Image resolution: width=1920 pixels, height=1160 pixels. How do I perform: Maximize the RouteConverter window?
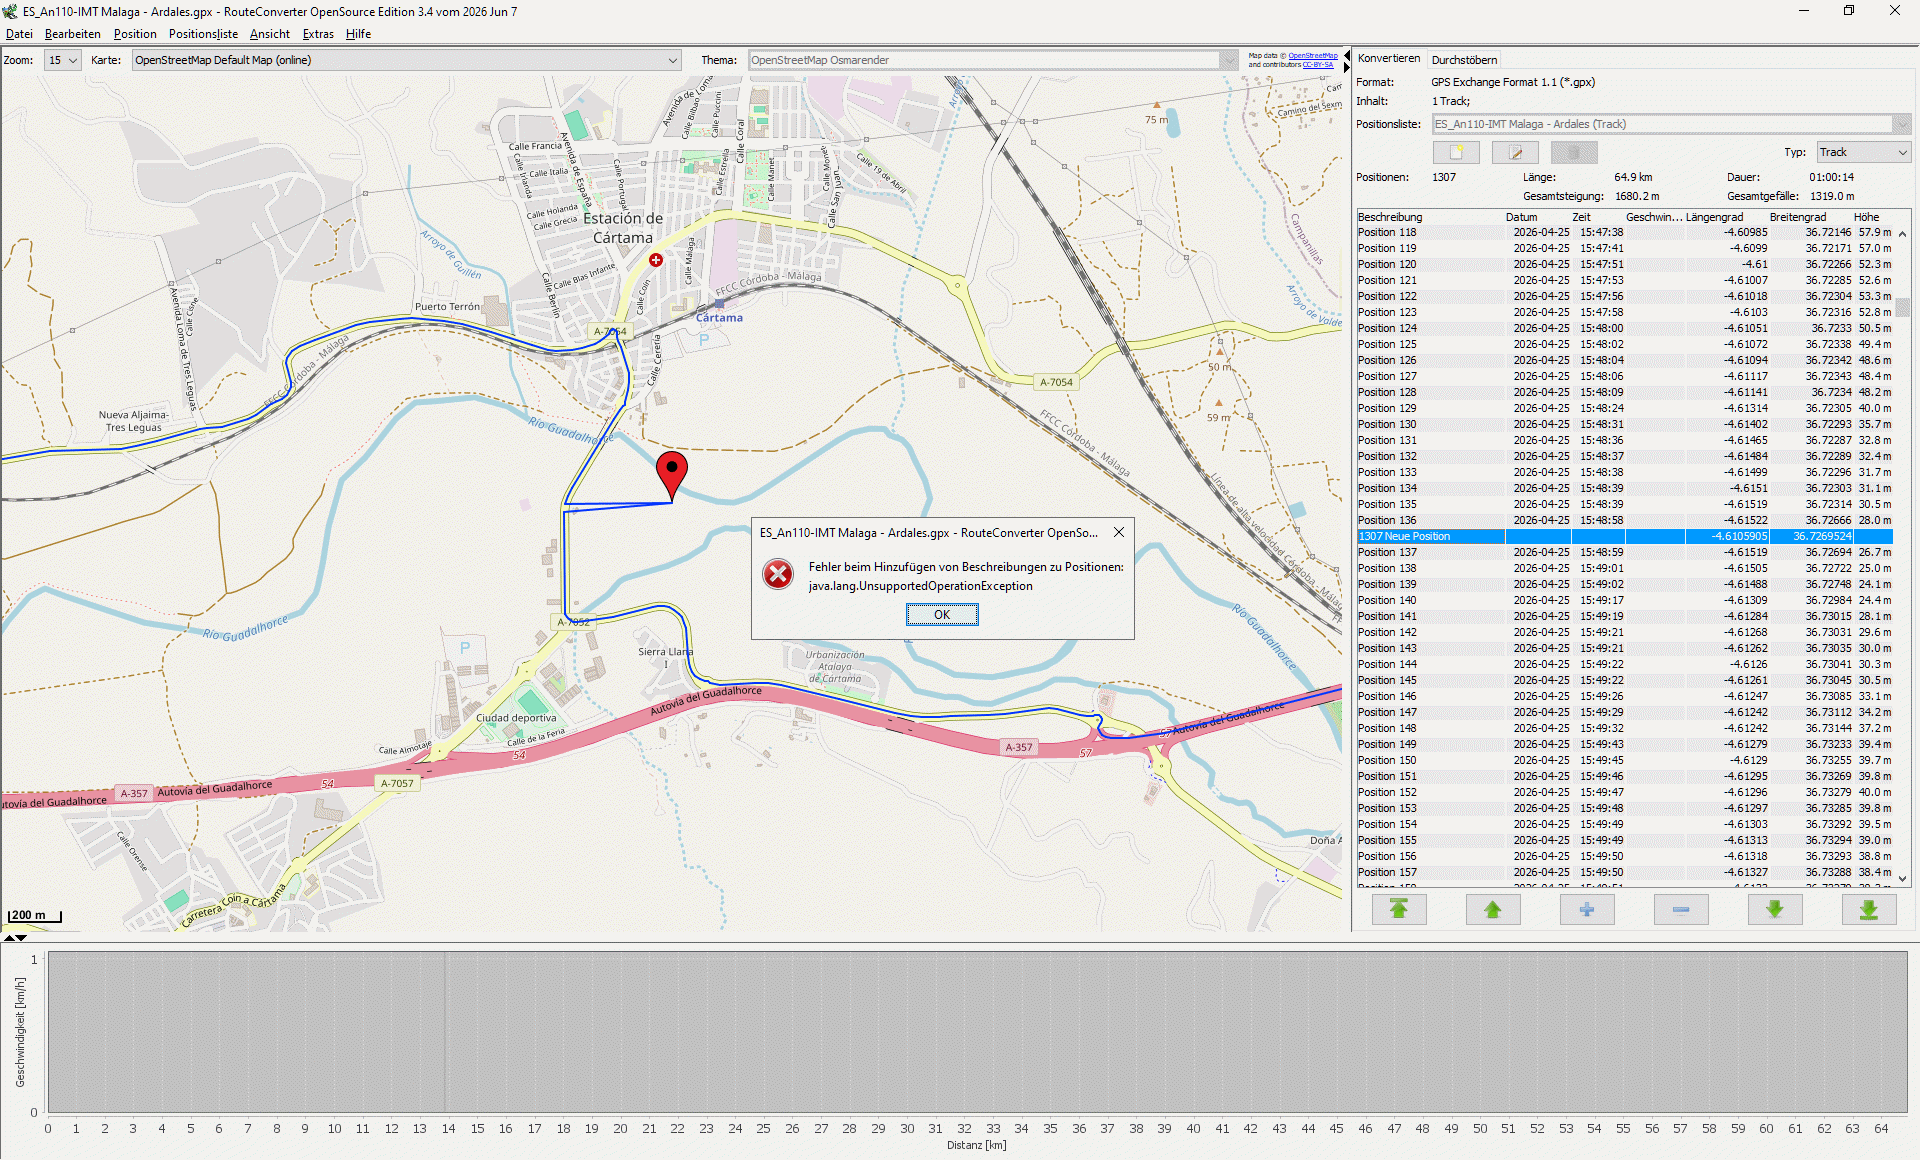tap(1849, 11)
